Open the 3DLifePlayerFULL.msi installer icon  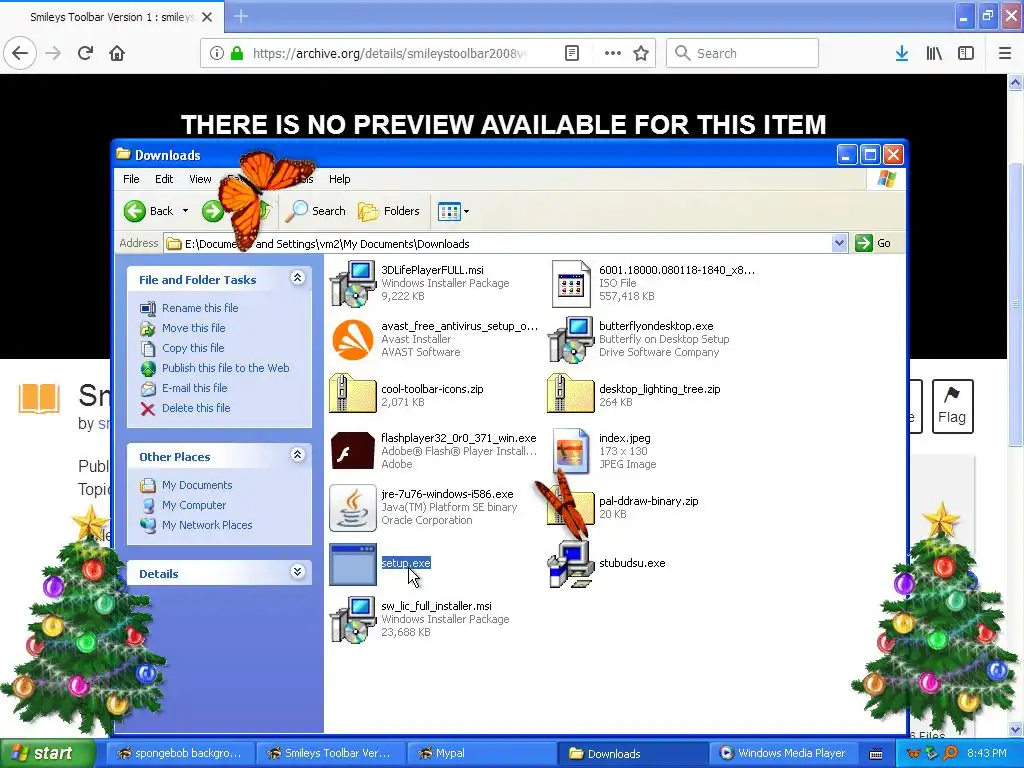(353, 283)
